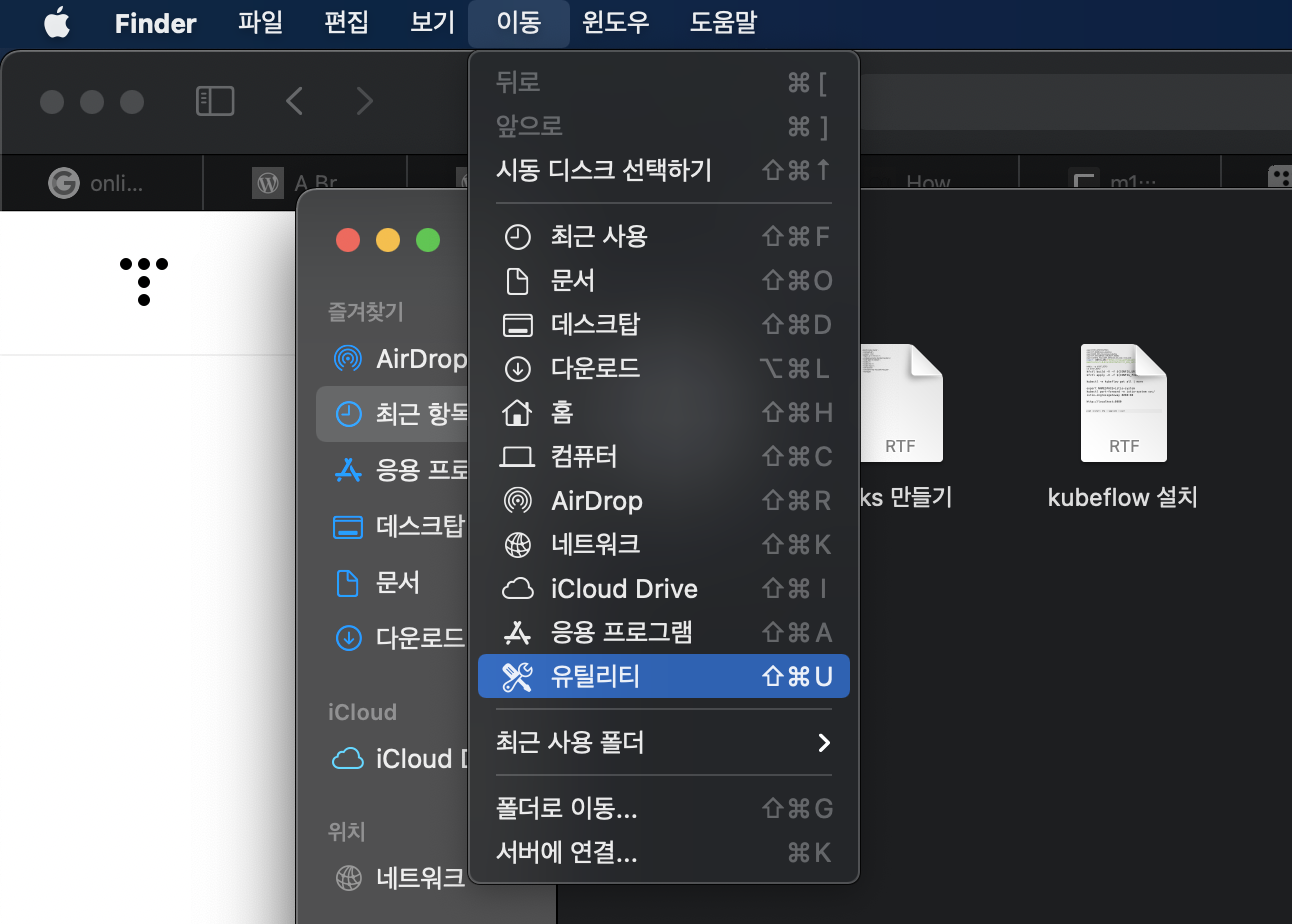Toggle sidebar button in background window toolbar
The height and width of the screenshot is (924, 1292).
click(x=215, y=101)
